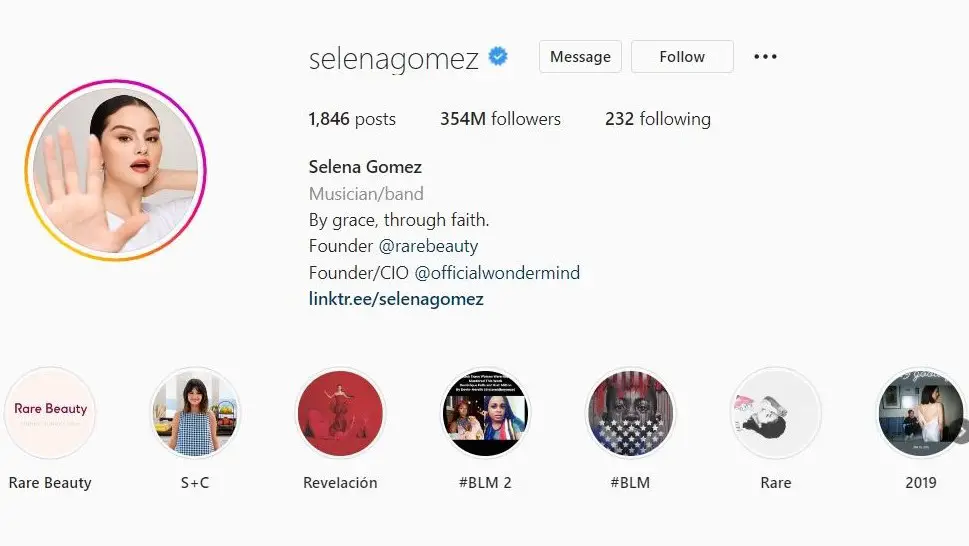969x546 pixels.
Task: Click the blue verified badge icon
Action: coord(498,57)
